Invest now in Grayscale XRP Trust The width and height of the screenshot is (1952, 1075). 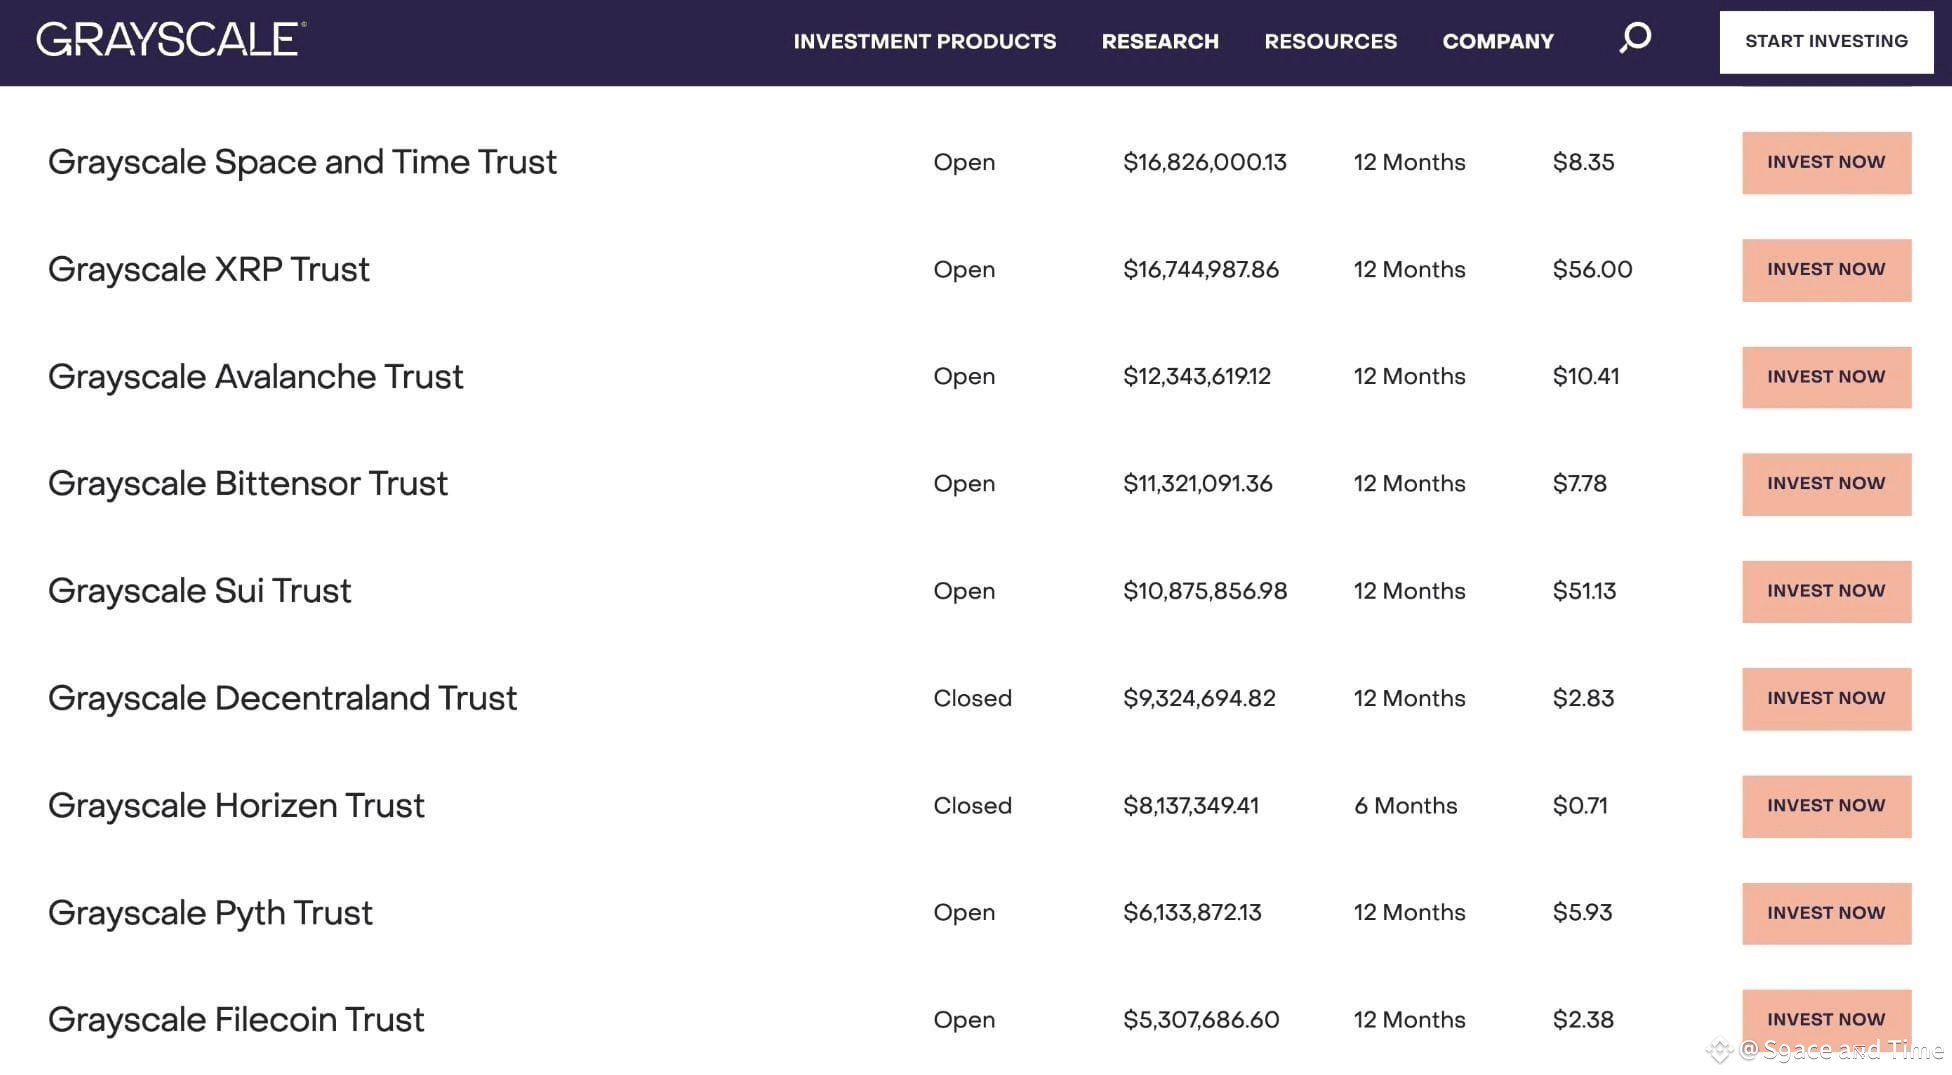coord(1826,270)
